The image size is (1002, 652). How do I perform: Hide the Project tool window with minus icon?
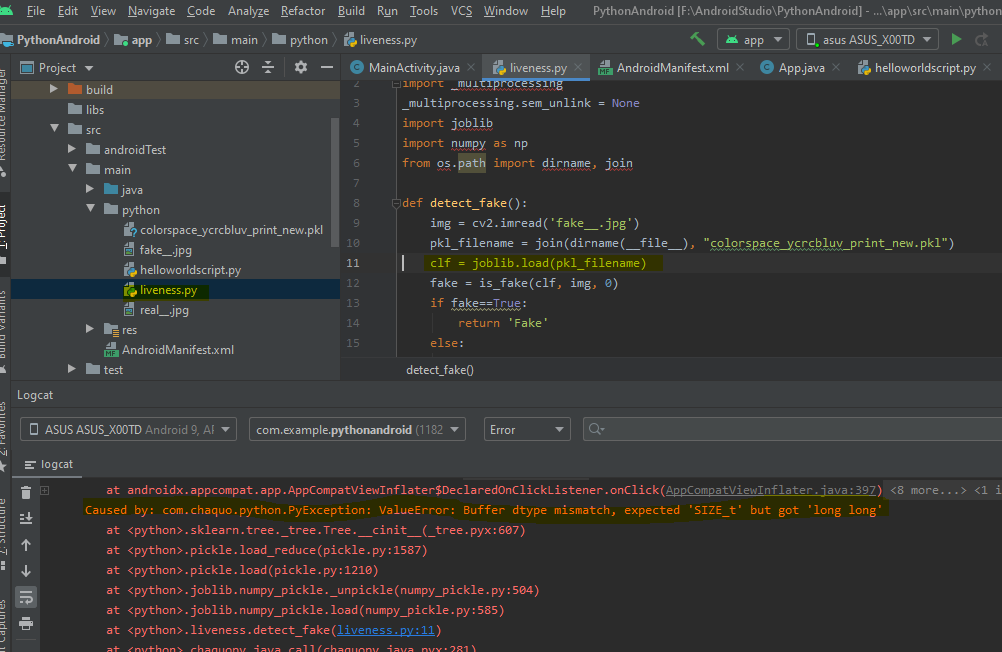[326, 67]
